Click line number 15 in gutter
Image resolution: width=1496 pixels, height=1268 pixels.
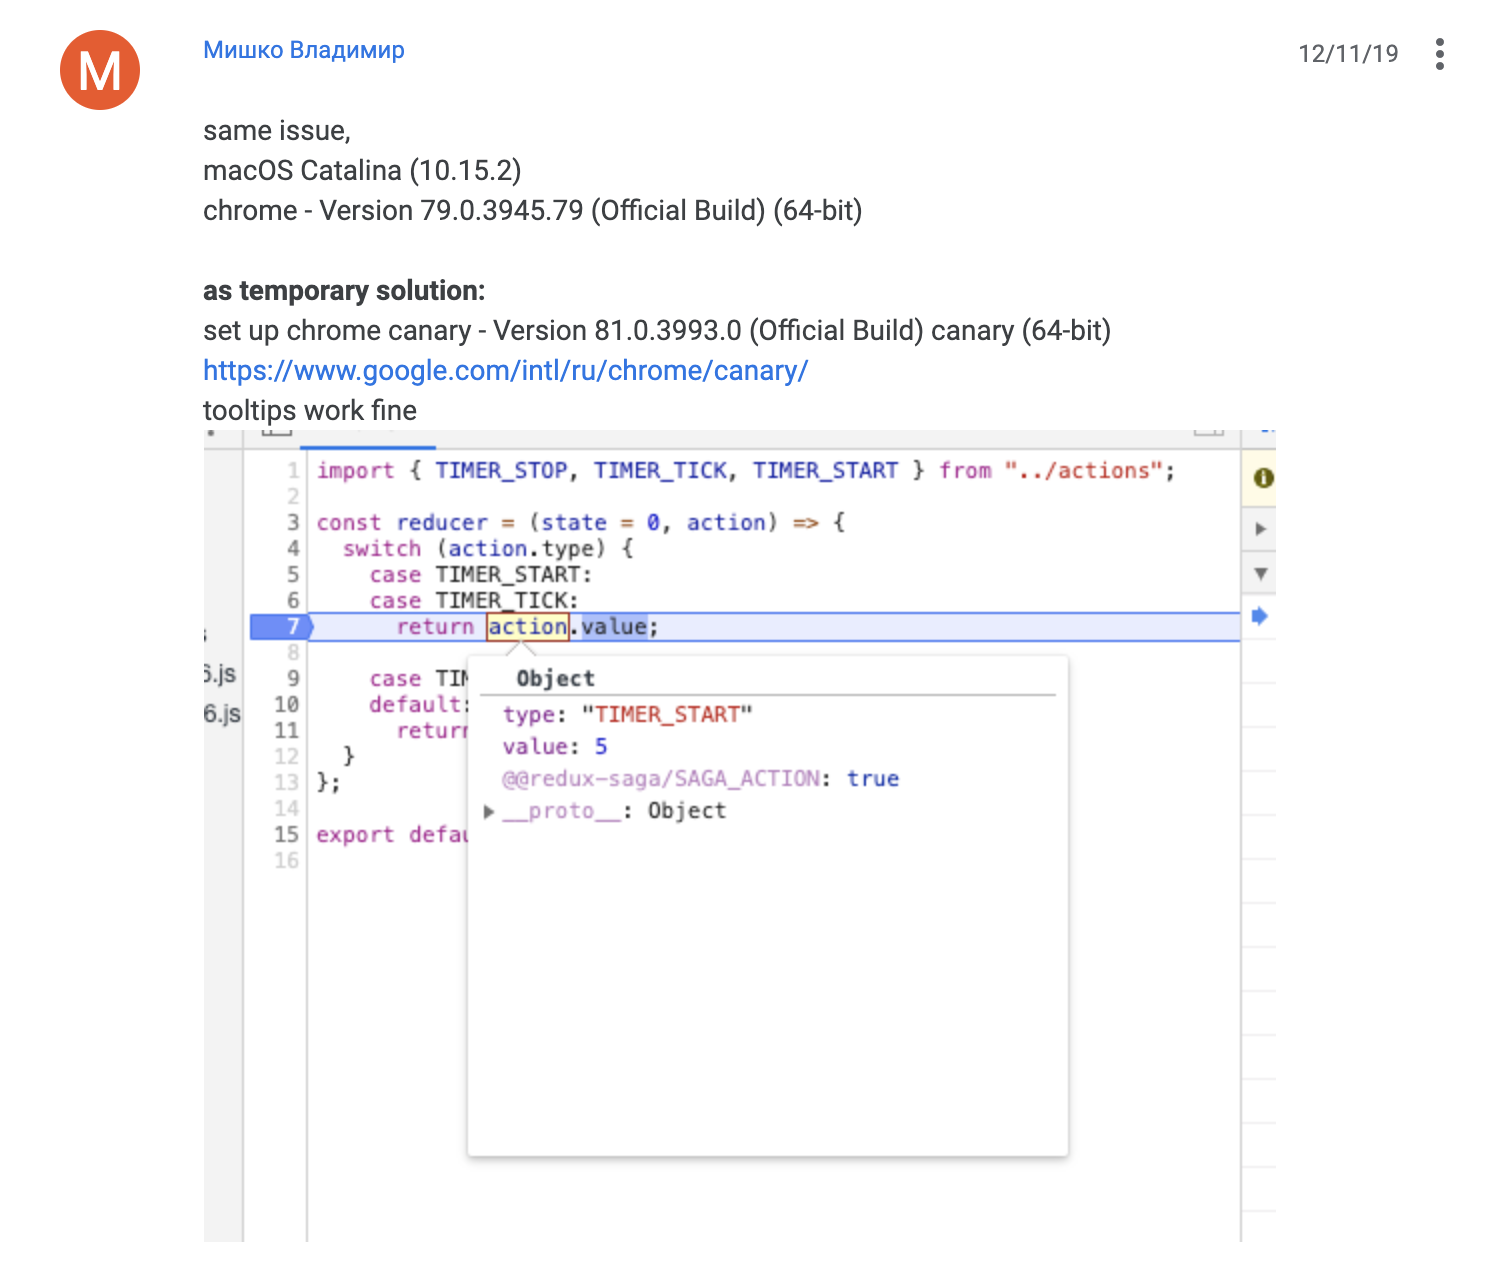tap(286, 835)
